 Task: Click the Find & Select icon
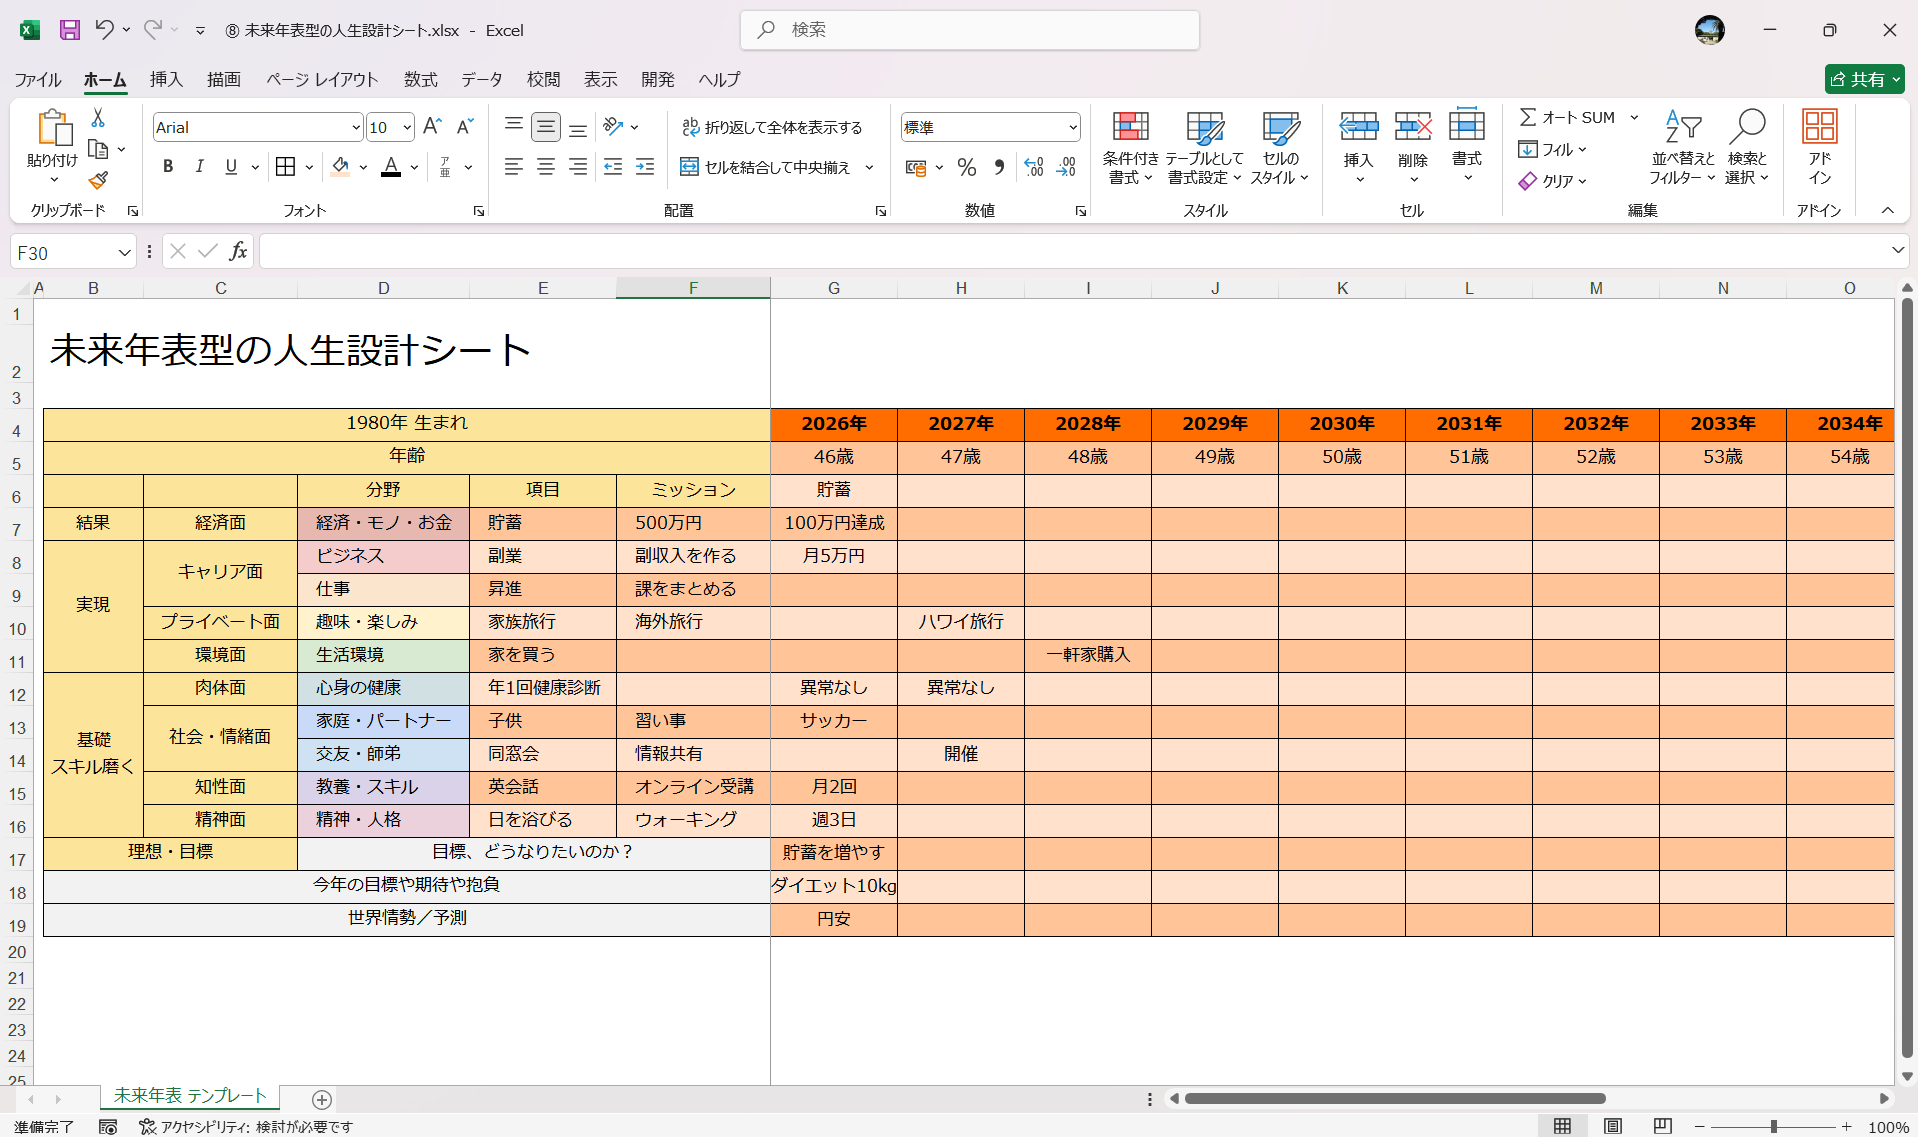1748,147
